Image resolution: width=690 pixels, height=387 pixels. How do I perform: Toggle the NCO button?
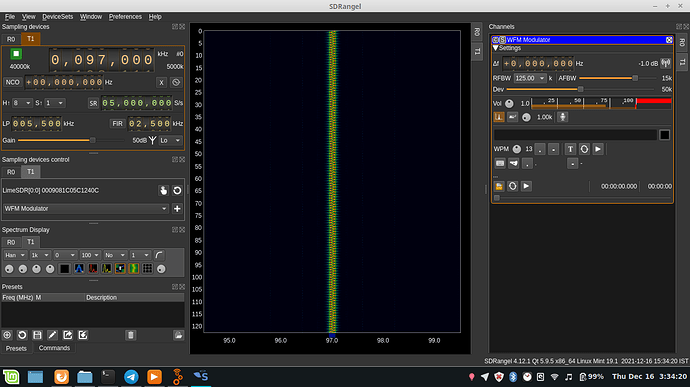[13, 82]
